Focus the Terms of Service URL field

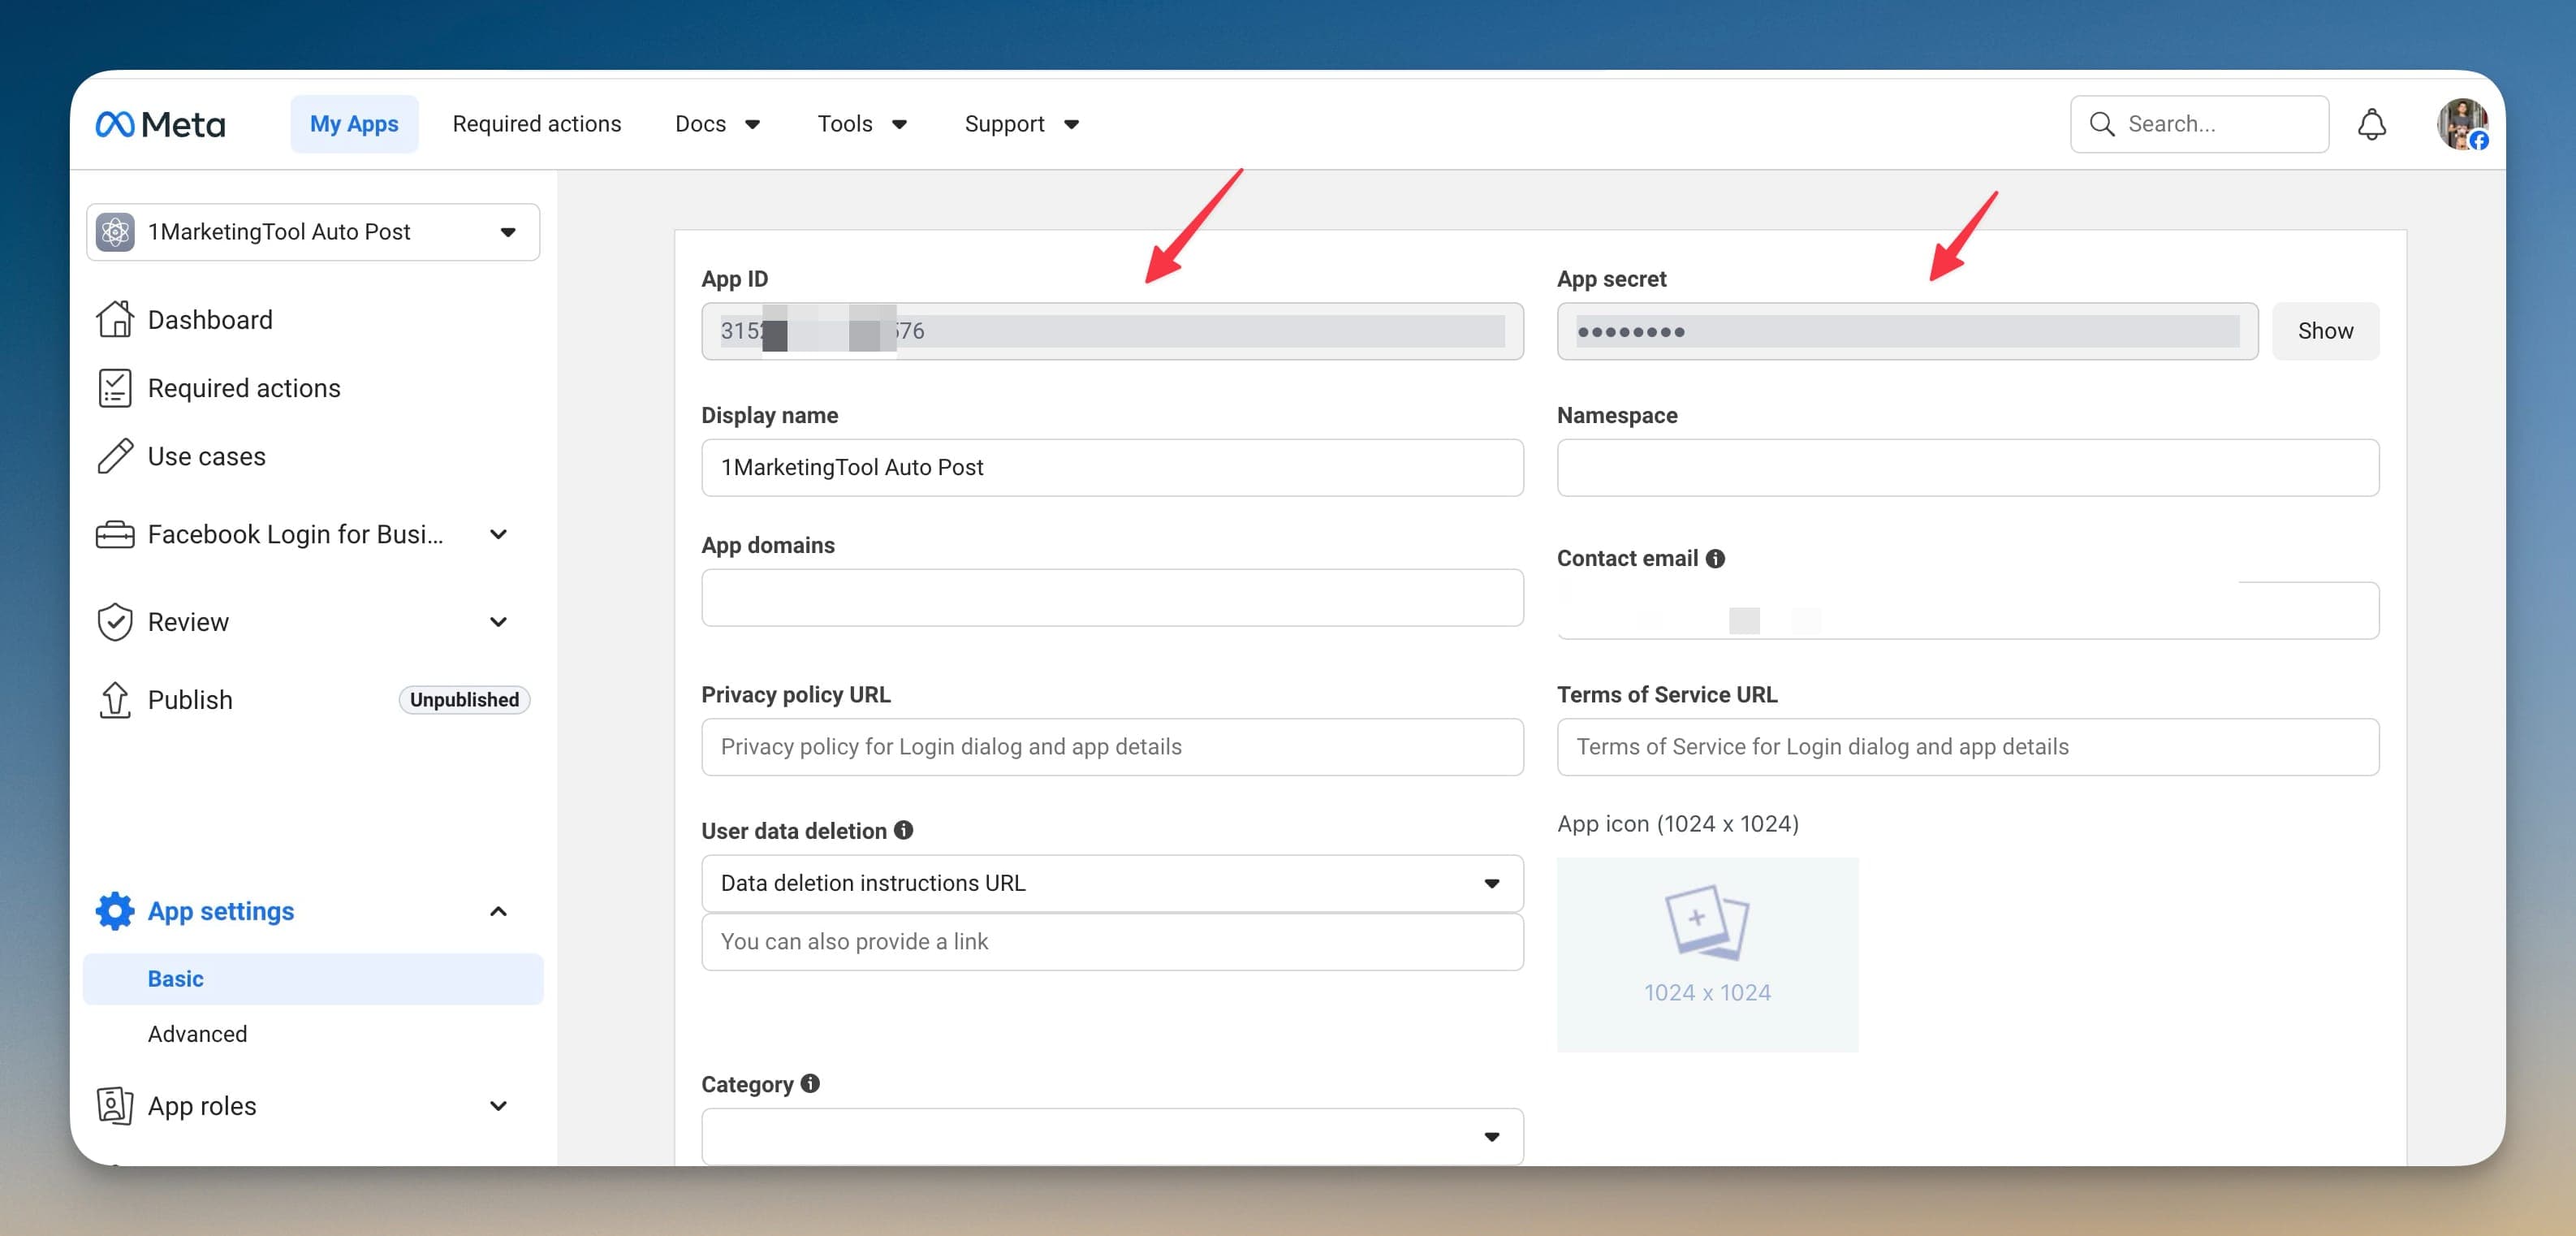coord(1968,747)
